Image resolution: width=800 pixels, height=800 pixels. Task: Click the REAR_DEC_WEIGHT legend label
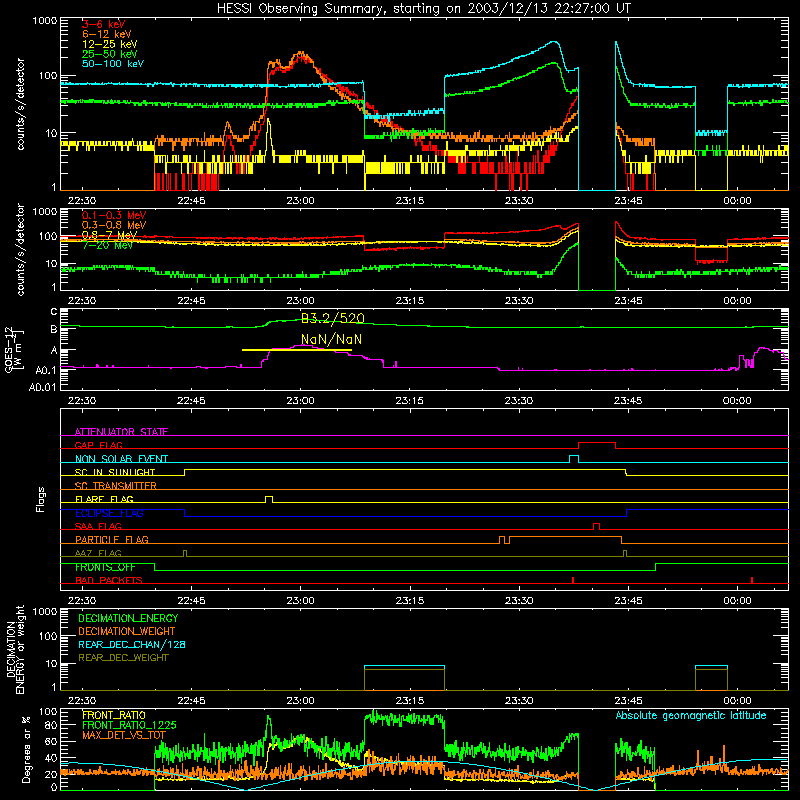tap(123, 658)
